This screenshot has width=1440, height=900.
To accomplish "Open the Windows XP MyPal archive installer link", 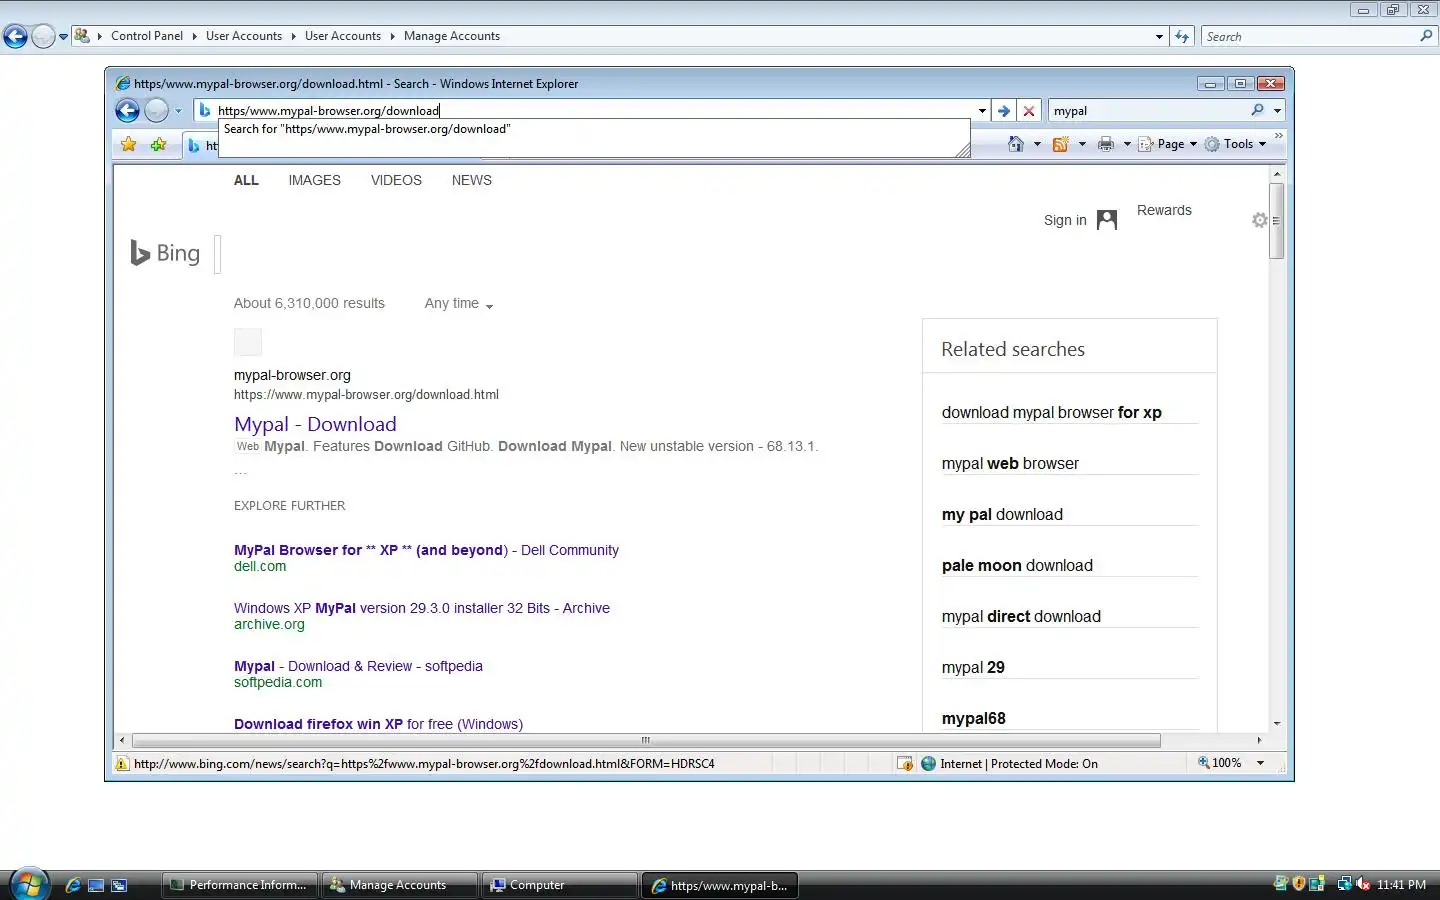I will point(422,608).
